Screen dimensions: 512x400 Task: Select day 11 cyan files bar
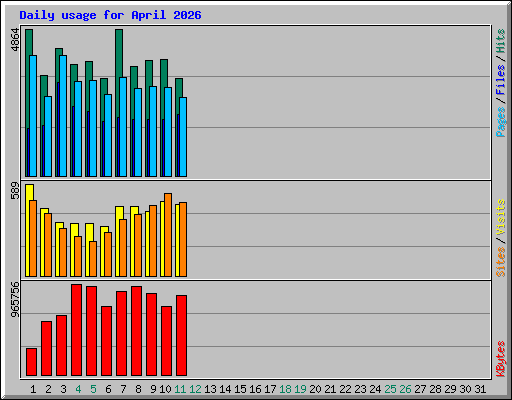(x=183, y=137)
